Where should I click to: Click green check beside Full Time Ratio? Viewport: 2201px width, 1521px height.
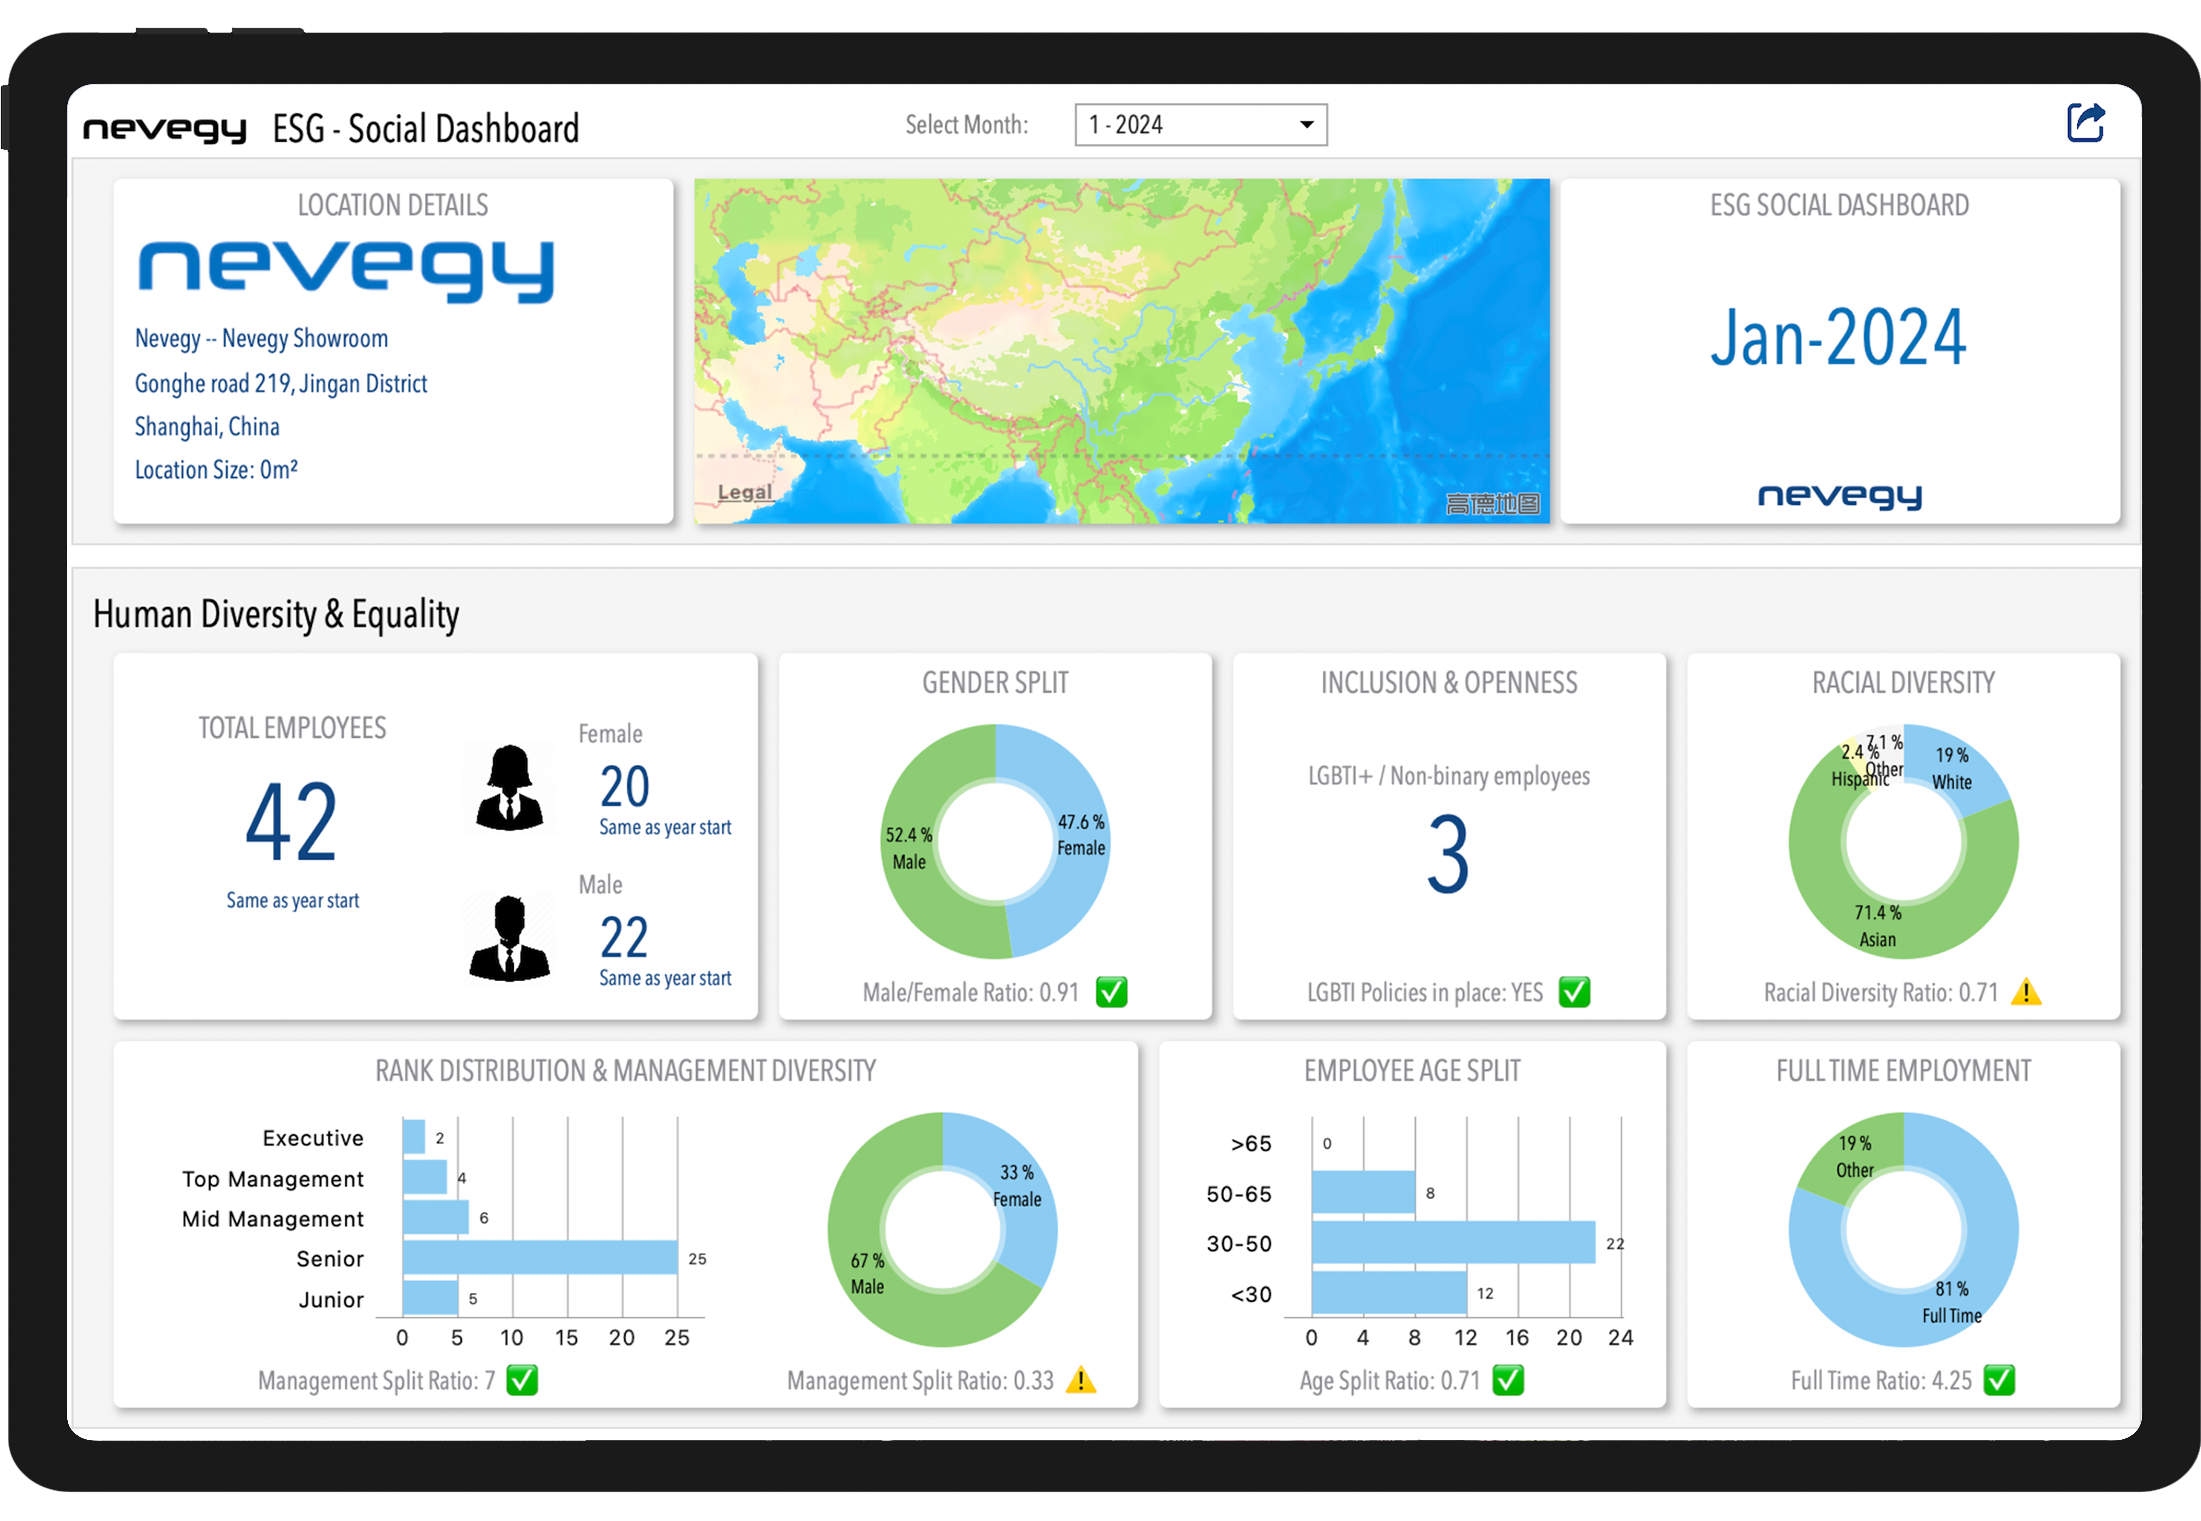(1999, 1380)
